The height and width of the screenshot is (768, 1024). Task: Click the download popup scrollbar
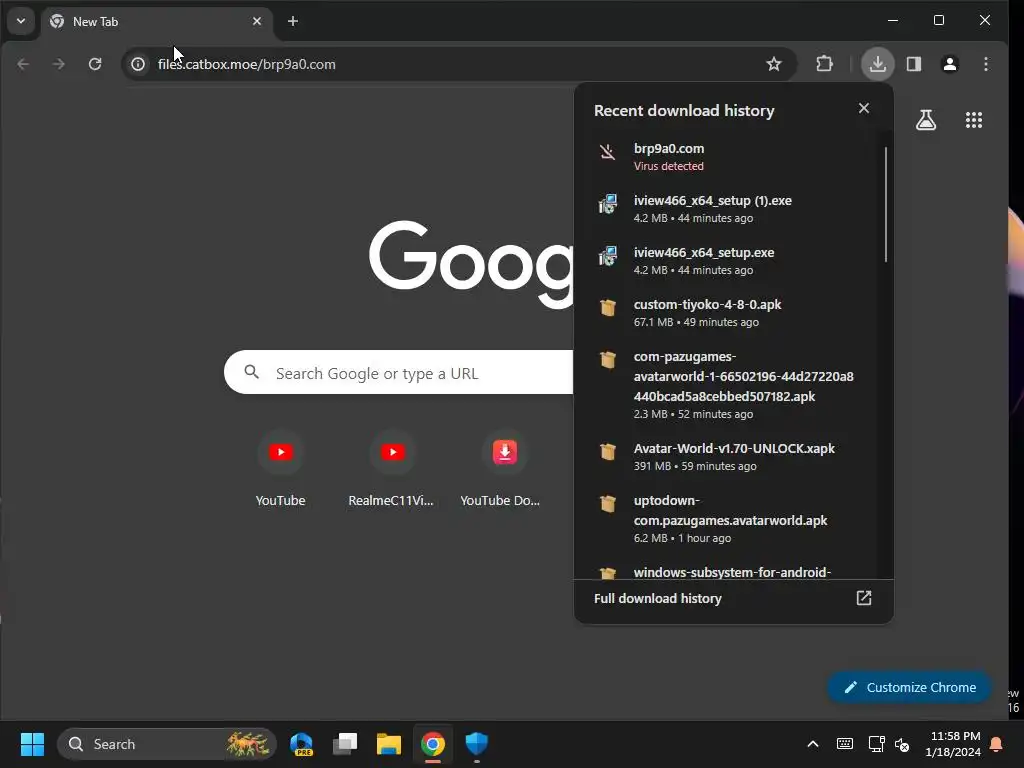886,204
